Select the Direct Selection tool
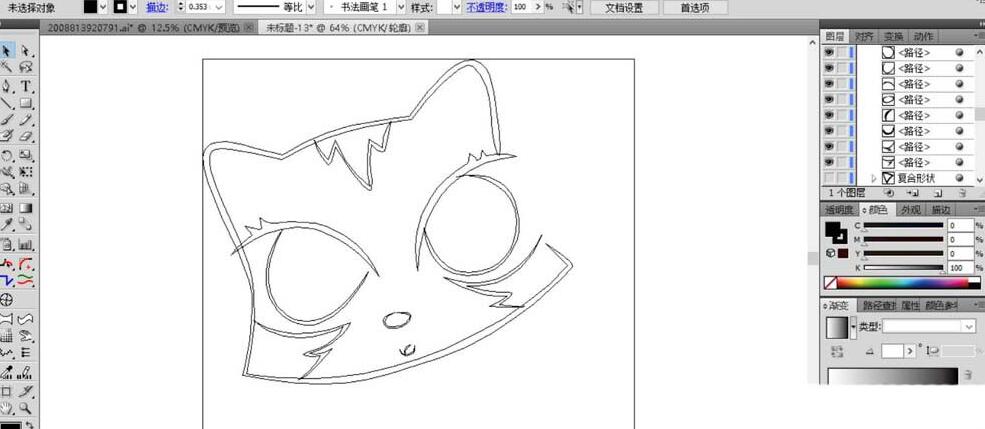This screenshot has height=429, width=985. [x=25, y=51]
